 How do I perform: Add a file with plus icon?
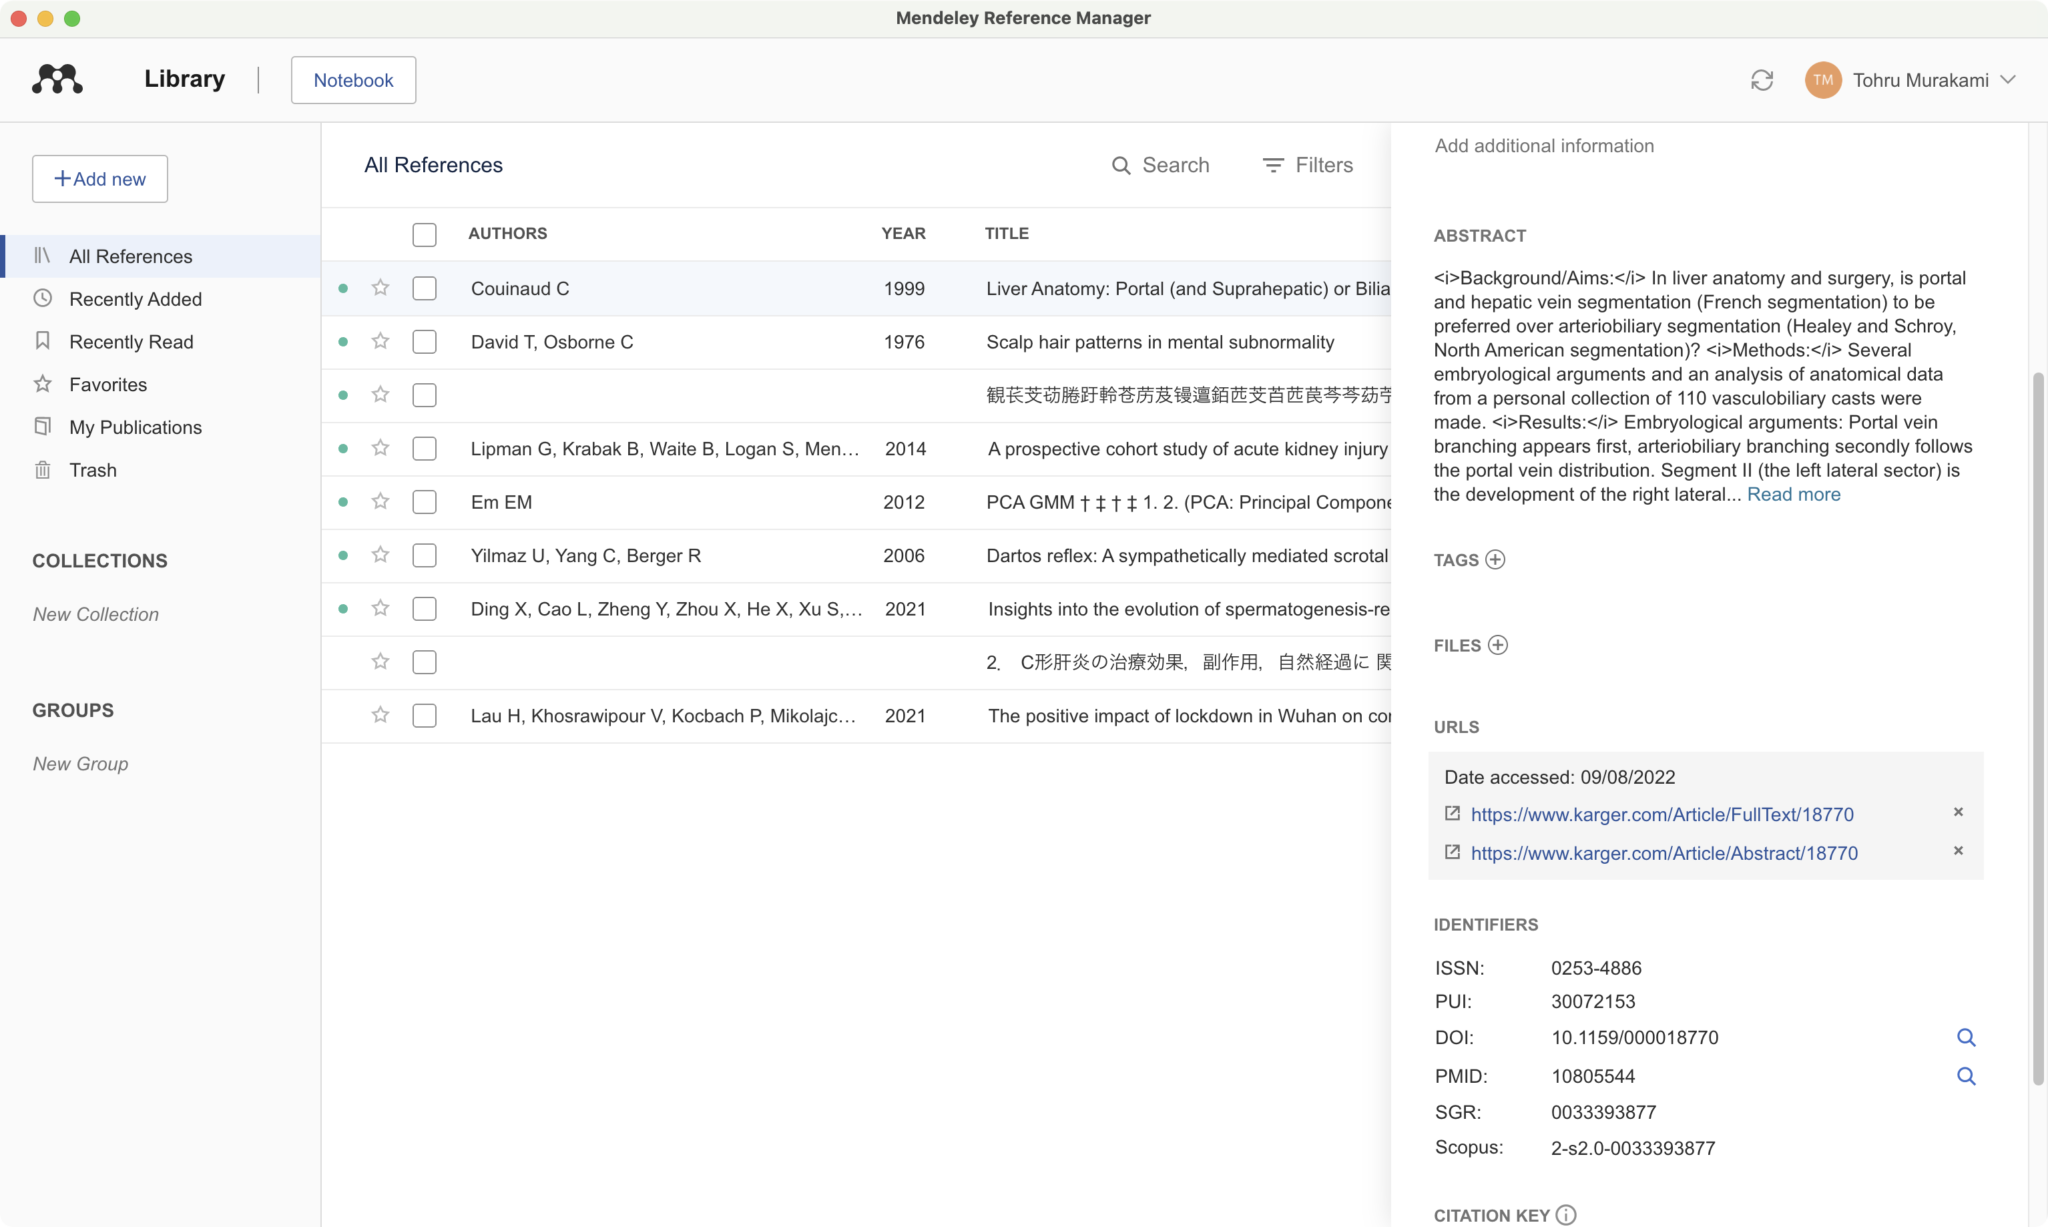(x=1498, y=645)
